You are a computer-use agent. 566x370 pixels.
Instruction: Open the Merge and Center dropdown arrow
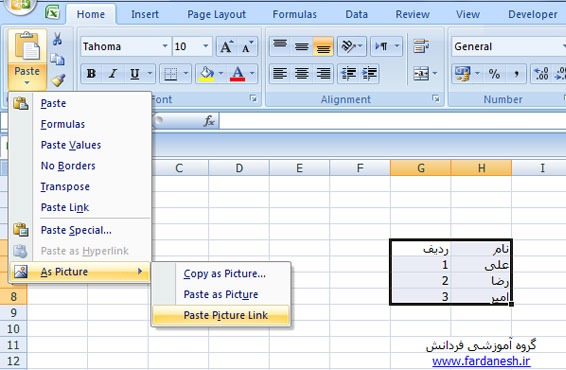pyautogui.click(x=435, y=74)
